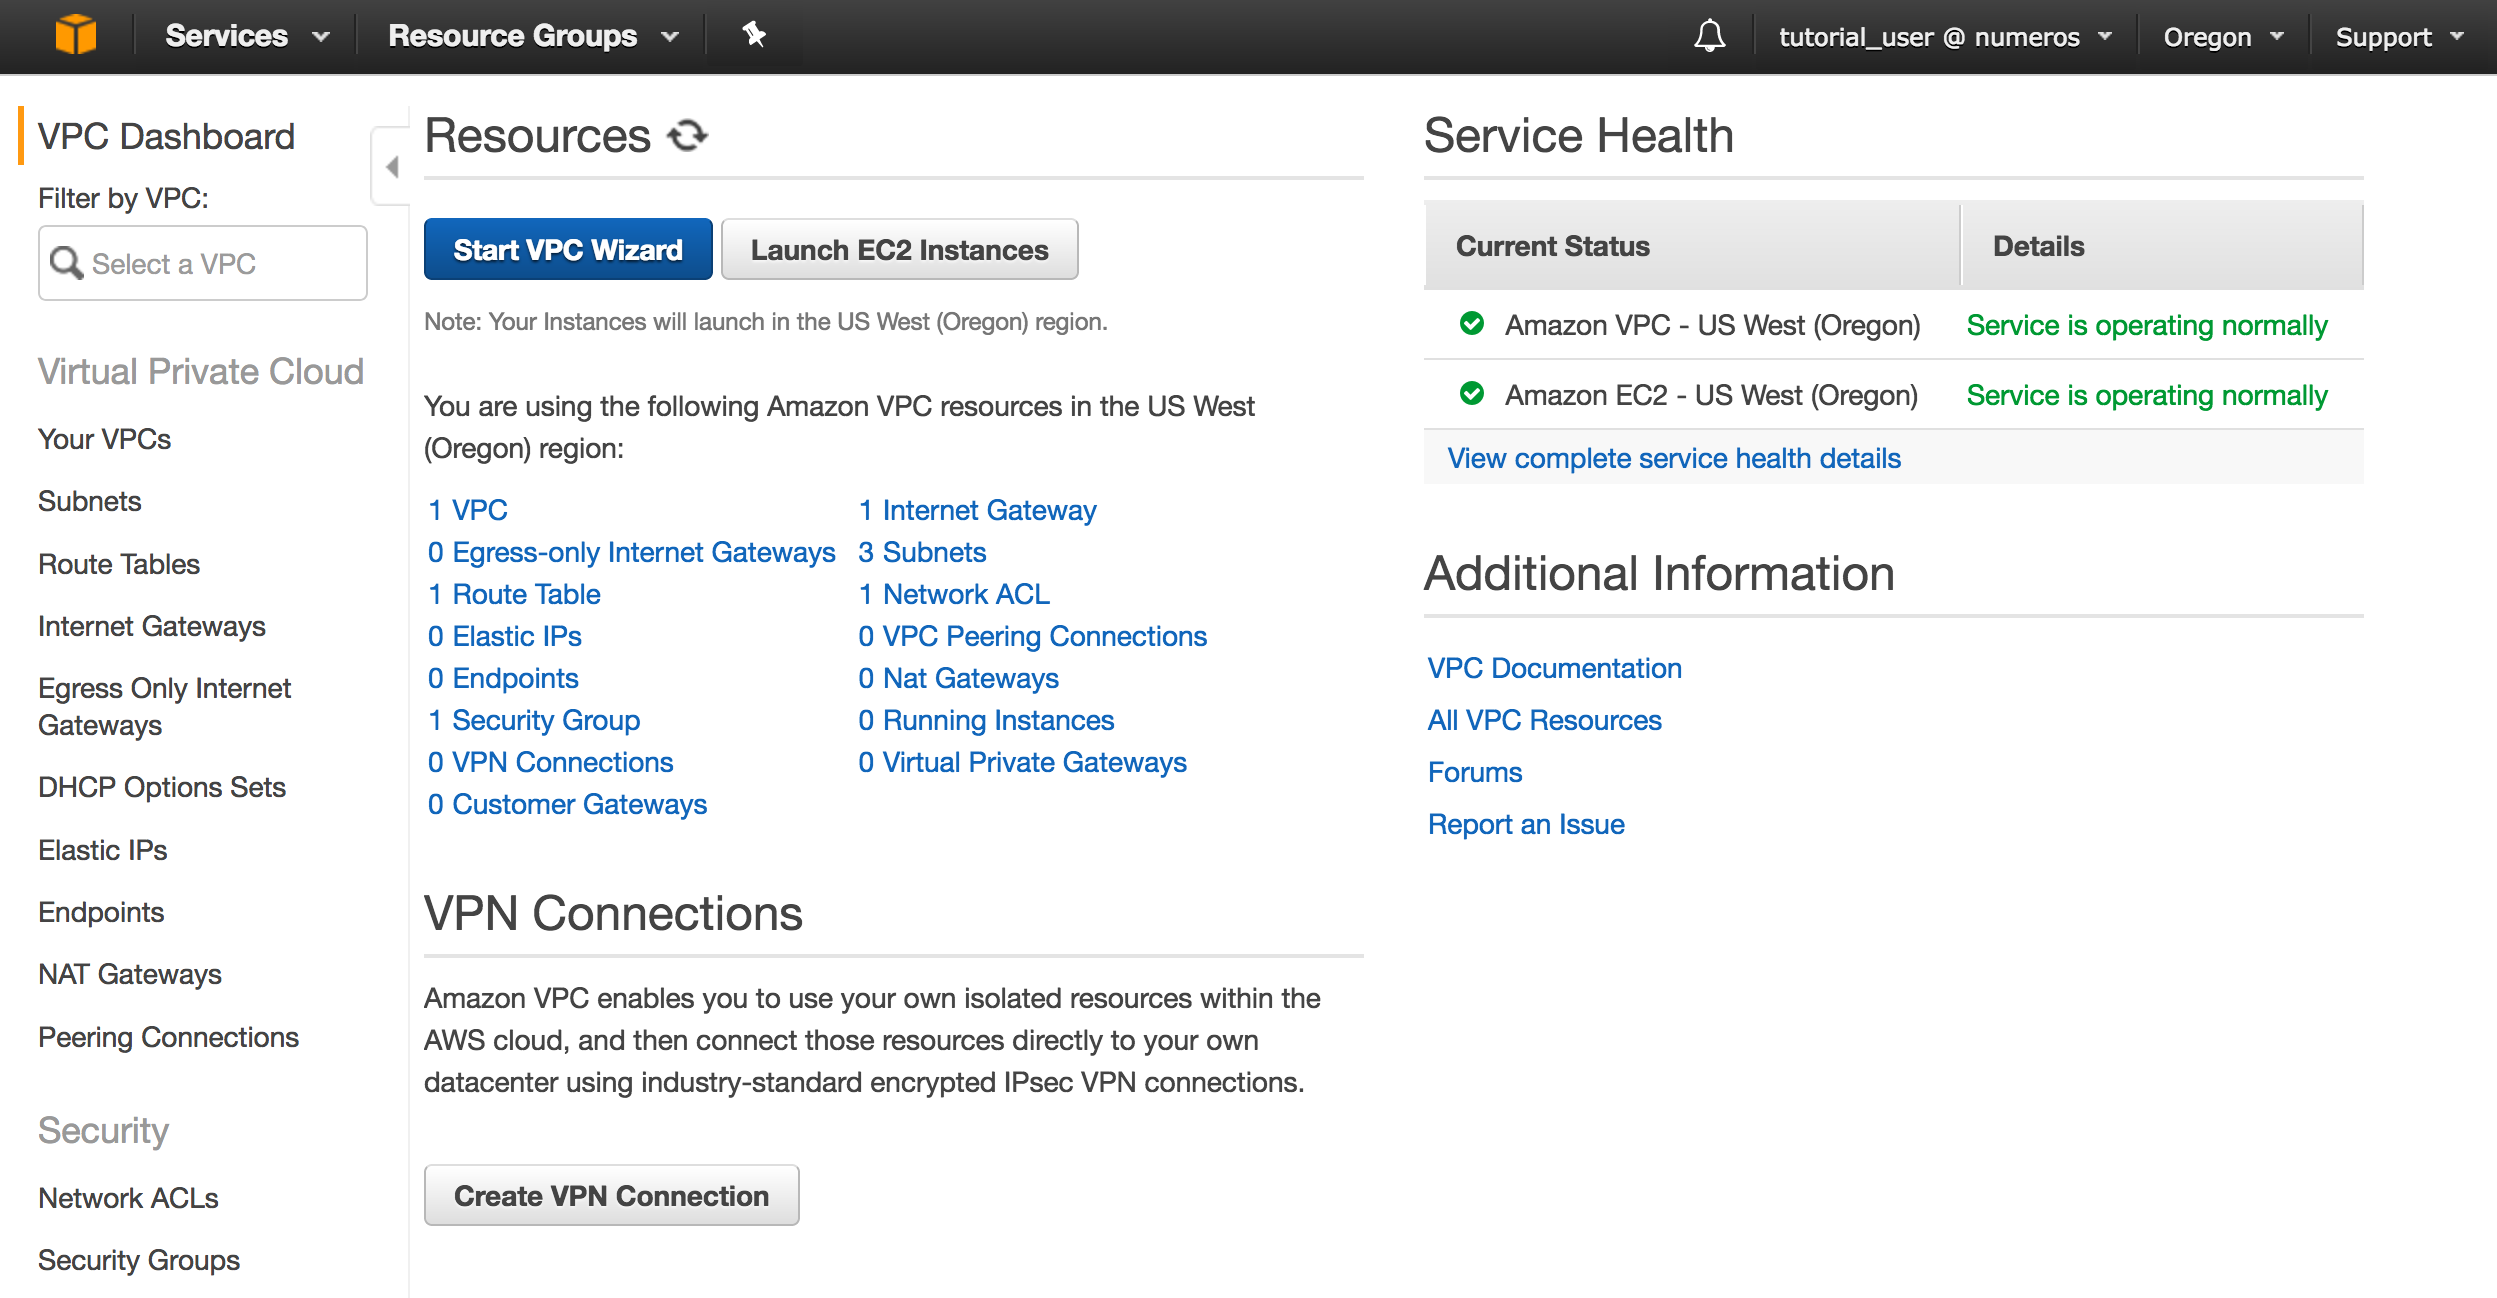Go to Your VPCs in sidebar
2497x1298 pixels.
[104, 439]
